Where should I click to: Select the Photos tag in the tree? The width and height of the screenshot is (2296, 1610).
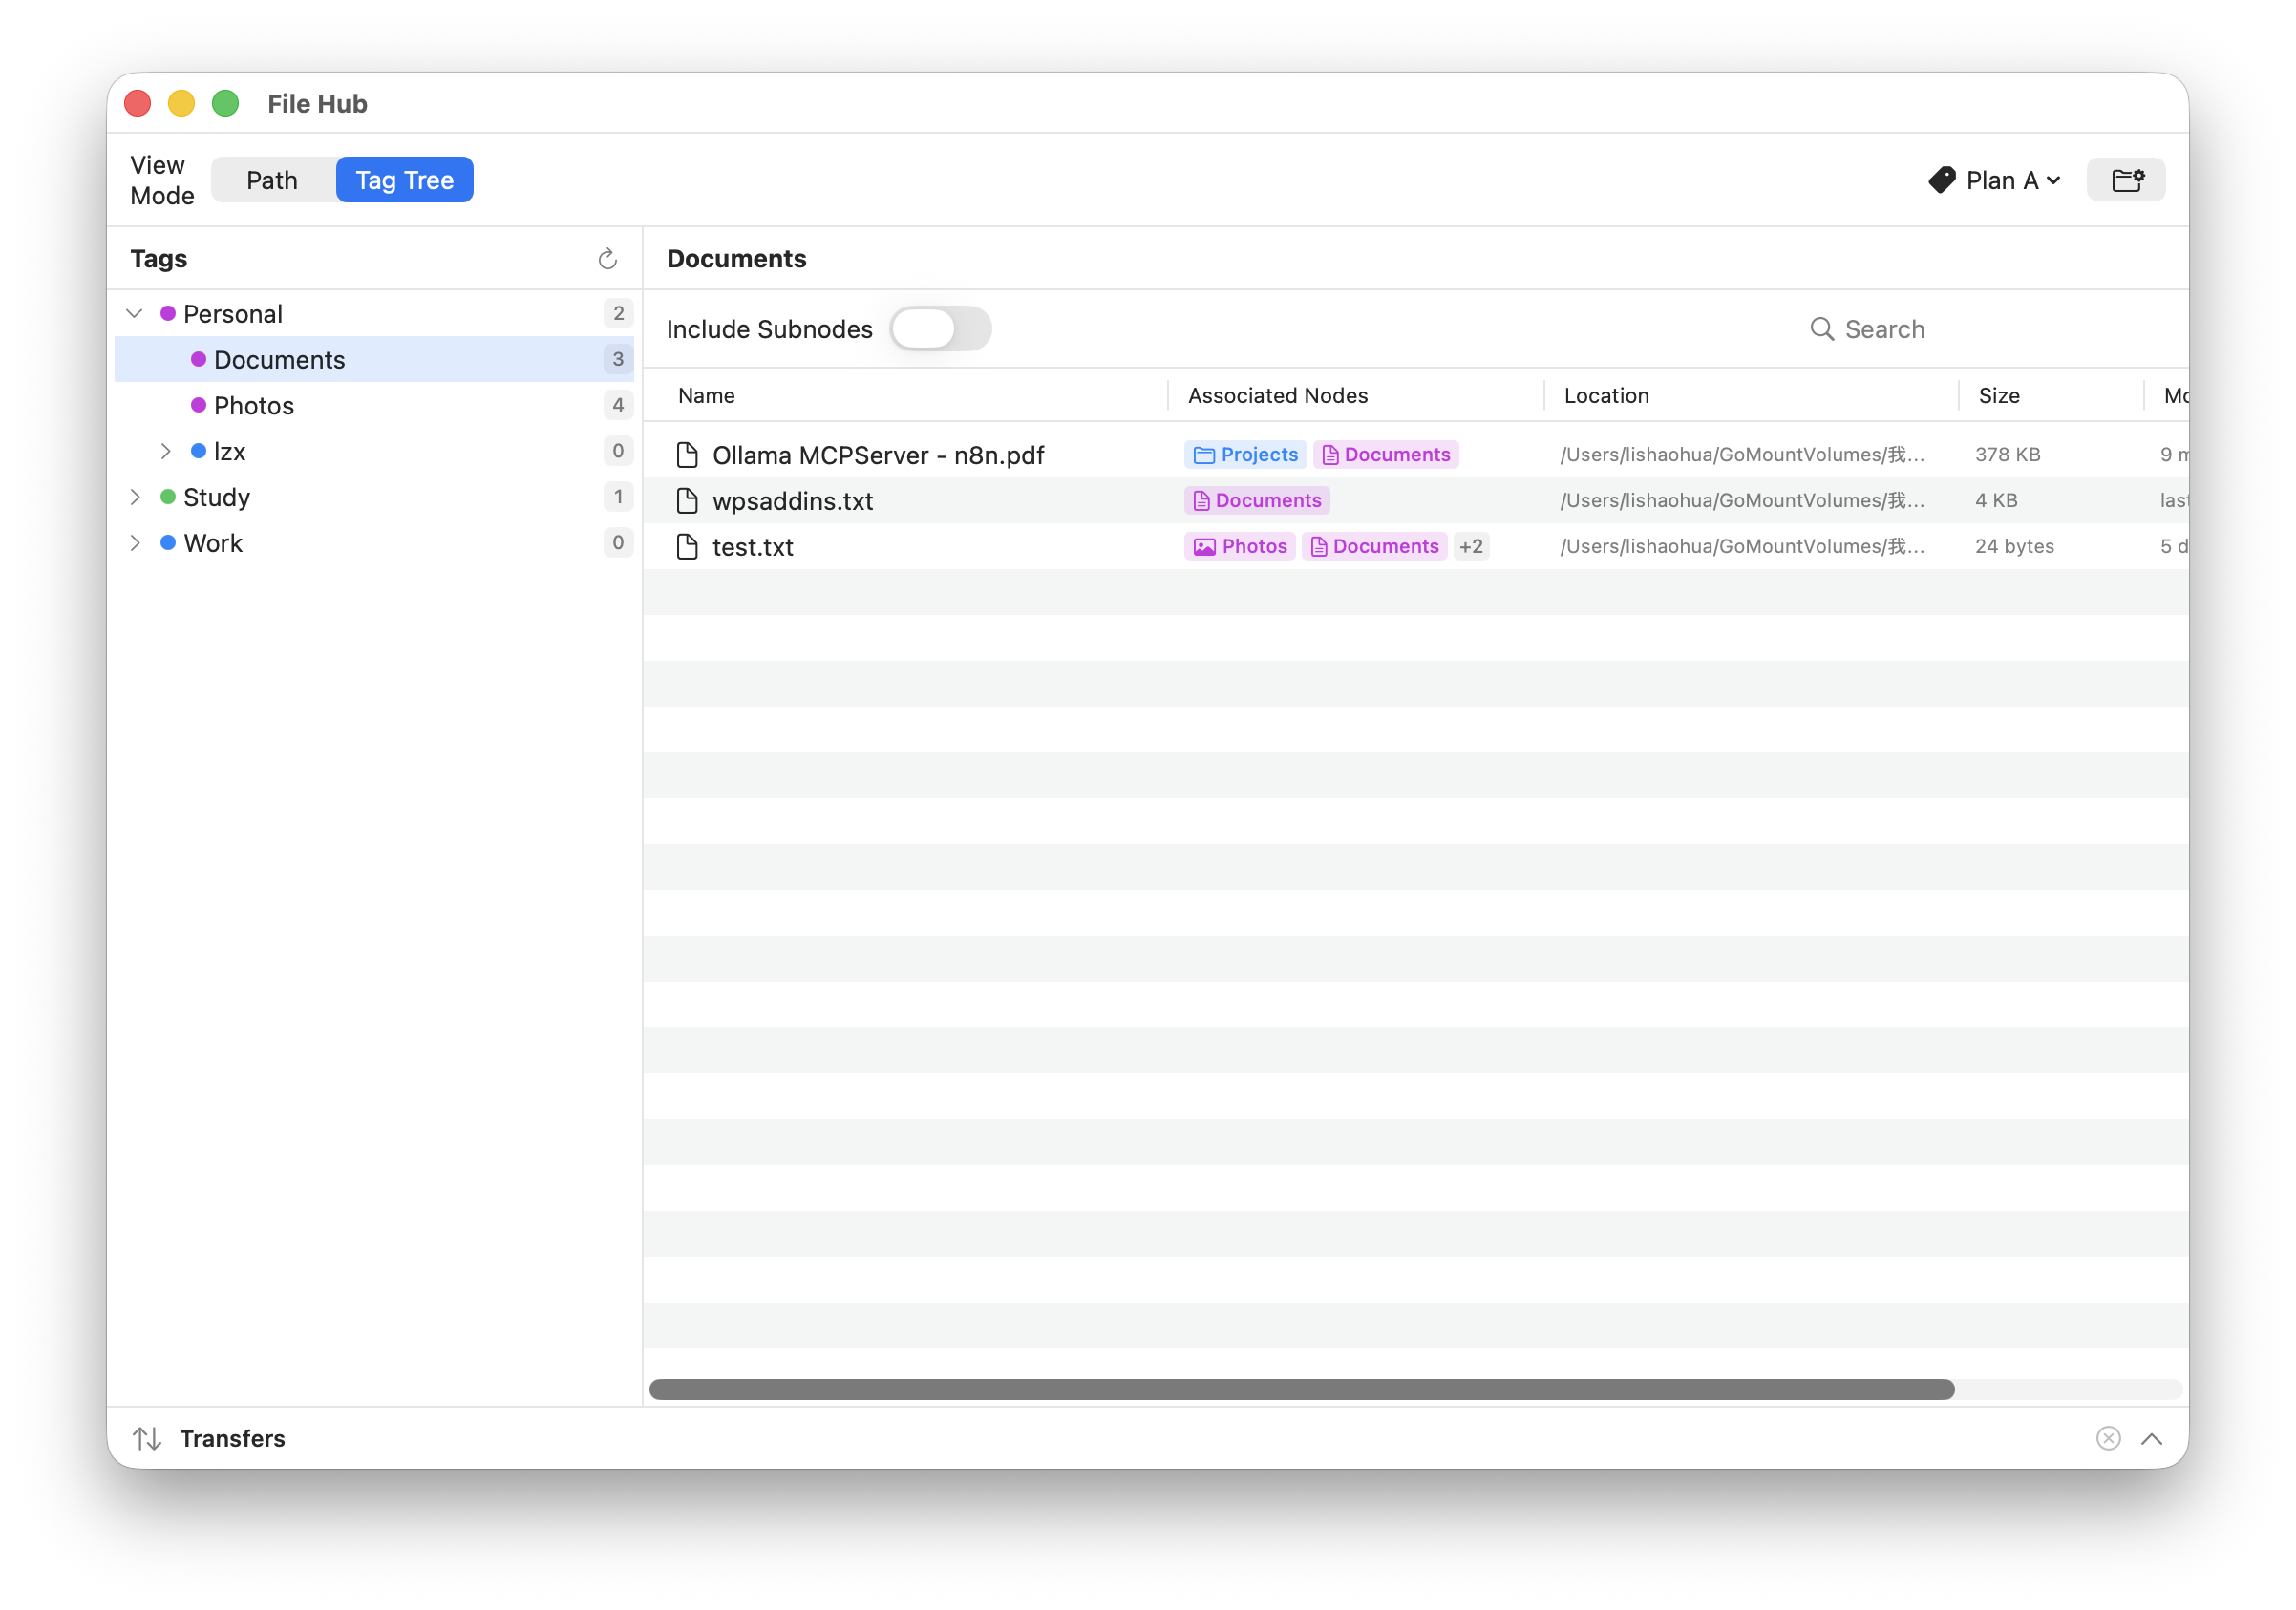pos(374,406)
